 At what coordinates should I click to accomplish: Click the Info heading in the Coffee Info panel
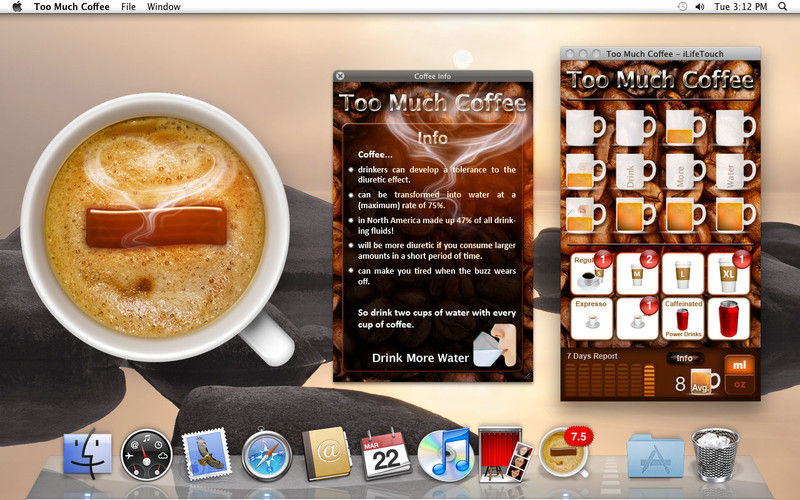433,138
